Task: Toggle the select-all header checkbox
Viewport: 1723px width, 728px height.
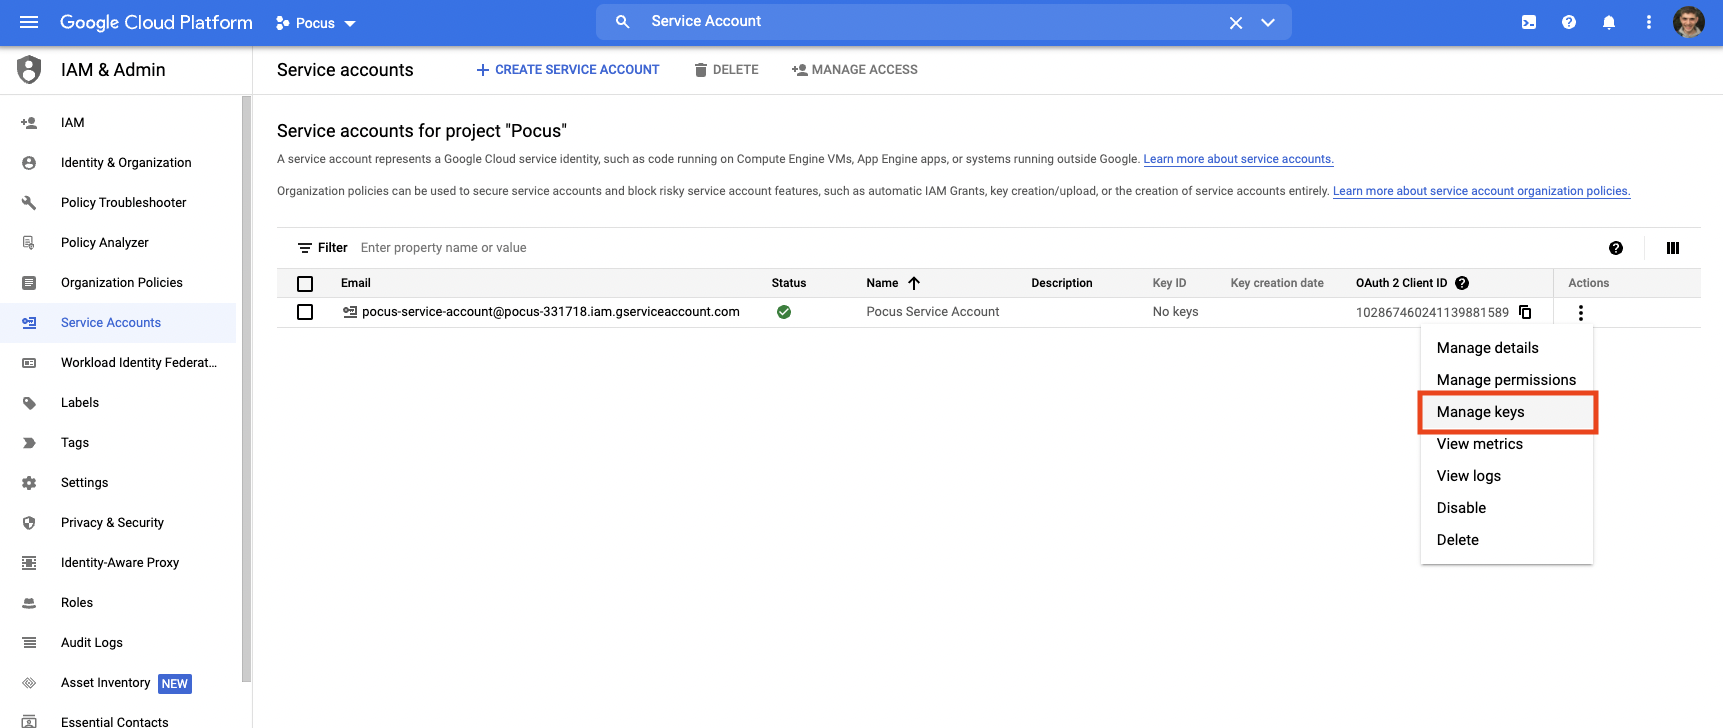Action: (x=305, y=283)
